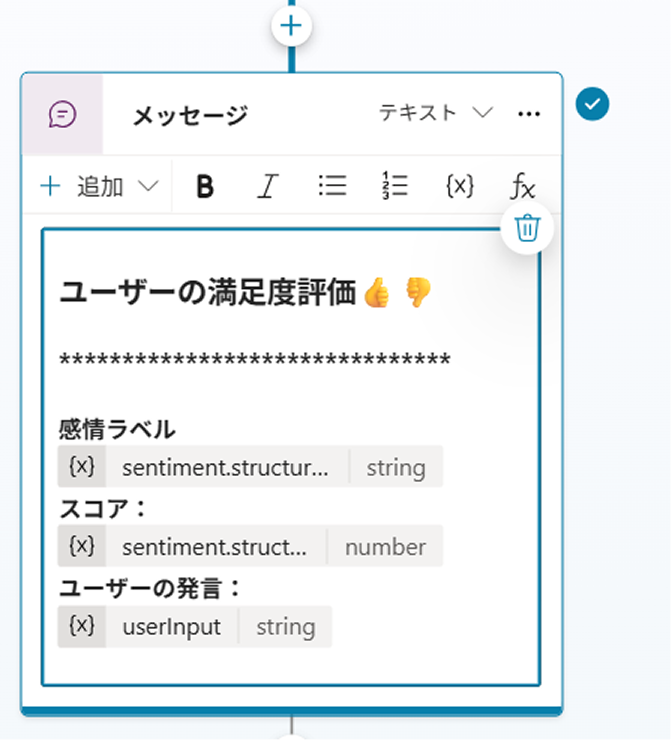
Task: Expand the 追加 dropdown chevron
Action: (148, 186)
